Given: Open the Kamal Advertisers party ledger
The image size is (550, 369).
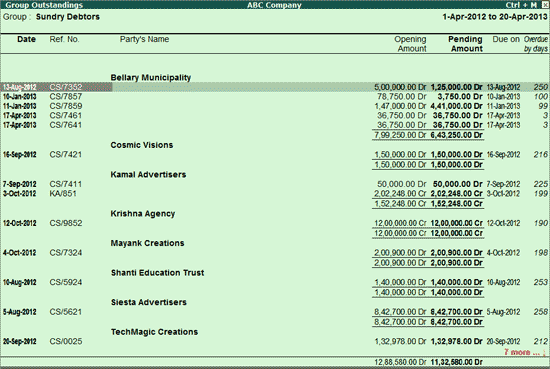Looking at the screenshot, I should click(148, 174).
